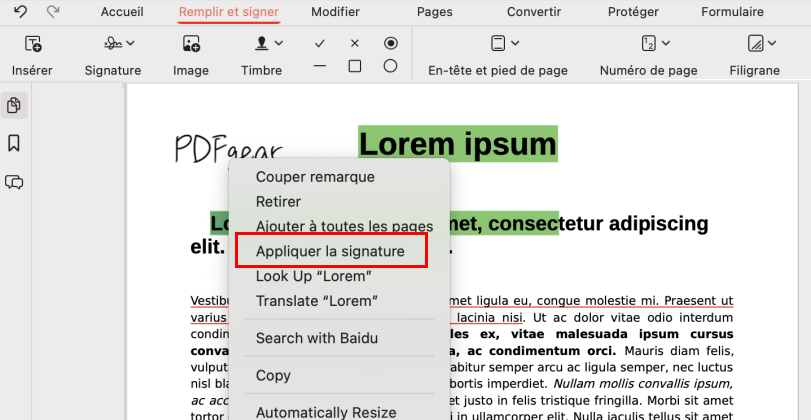The height and width of the screenshot is (420, 811).
Task: Click the Numéro de page icon
Action: tap(648, 43)
